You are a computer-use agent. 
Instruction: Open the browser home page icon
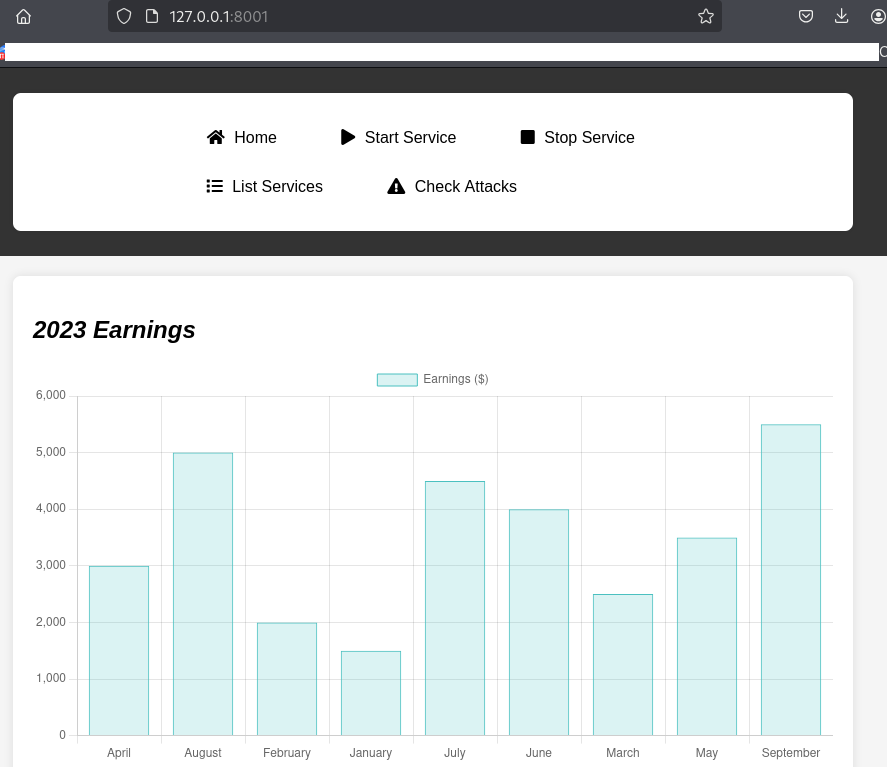[24, 16]
